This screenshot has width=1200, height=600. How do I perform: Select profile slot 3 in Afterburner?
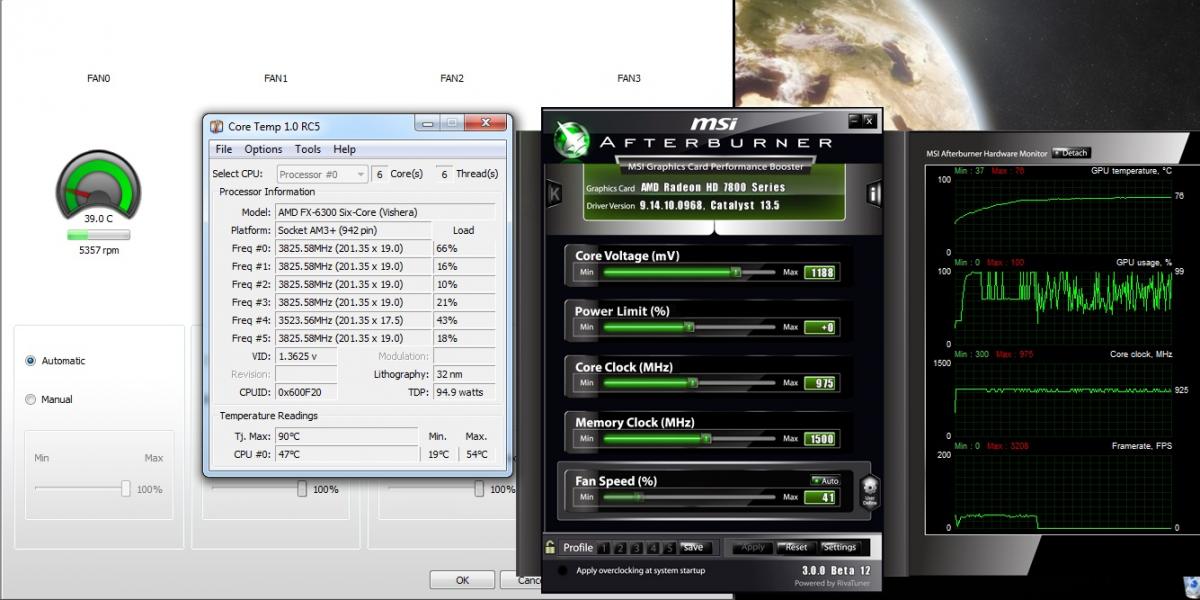click(x=637, y=548)
